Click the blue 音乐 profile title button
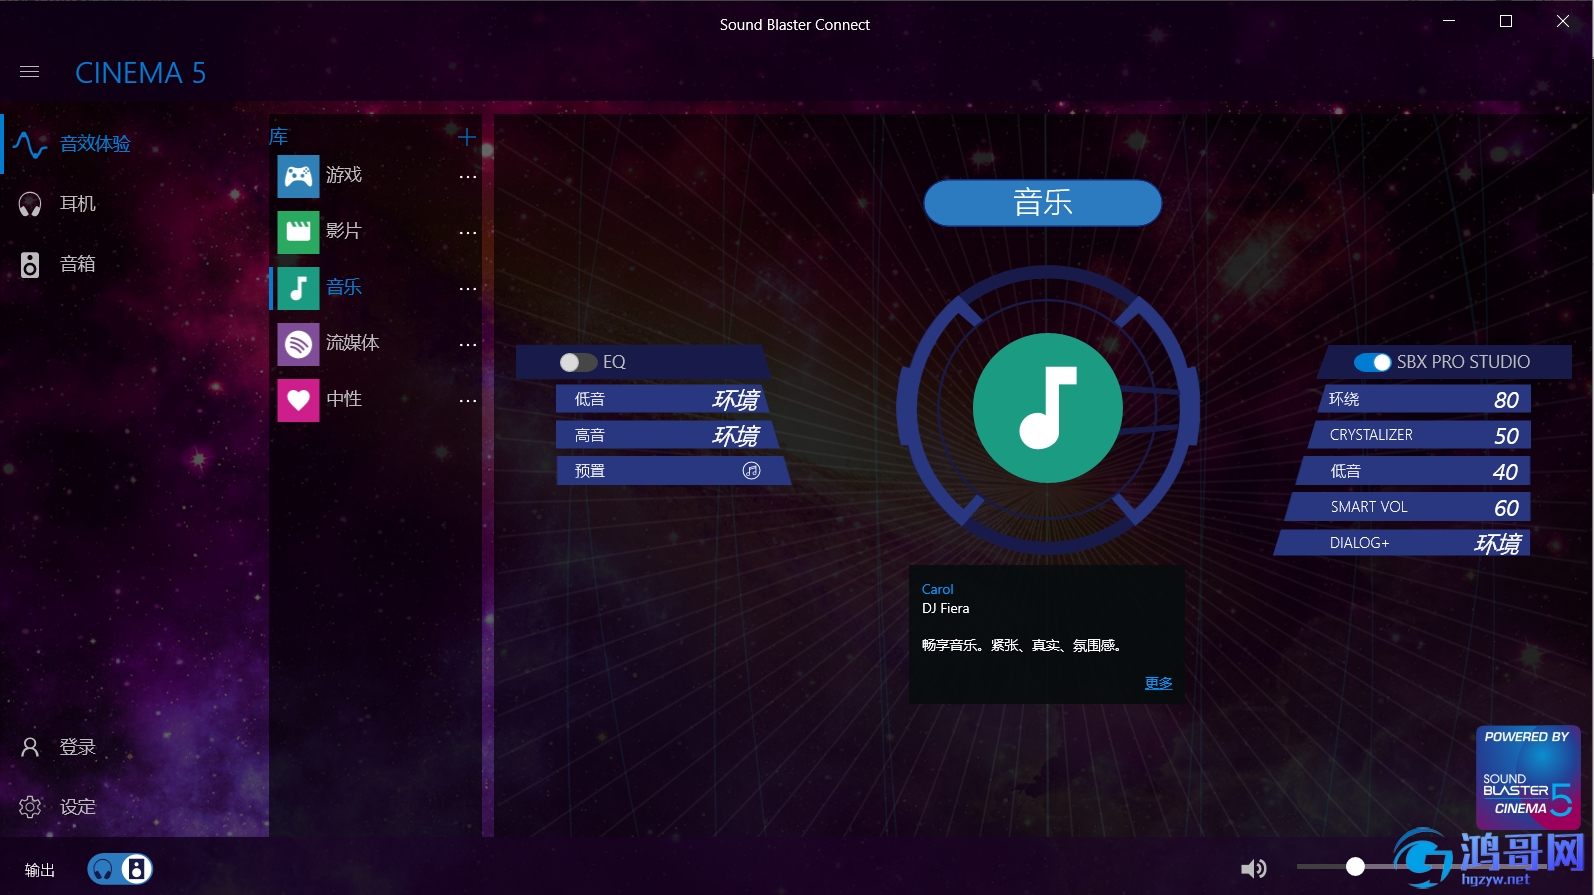1594x895 pixels. coord(1043,203)
